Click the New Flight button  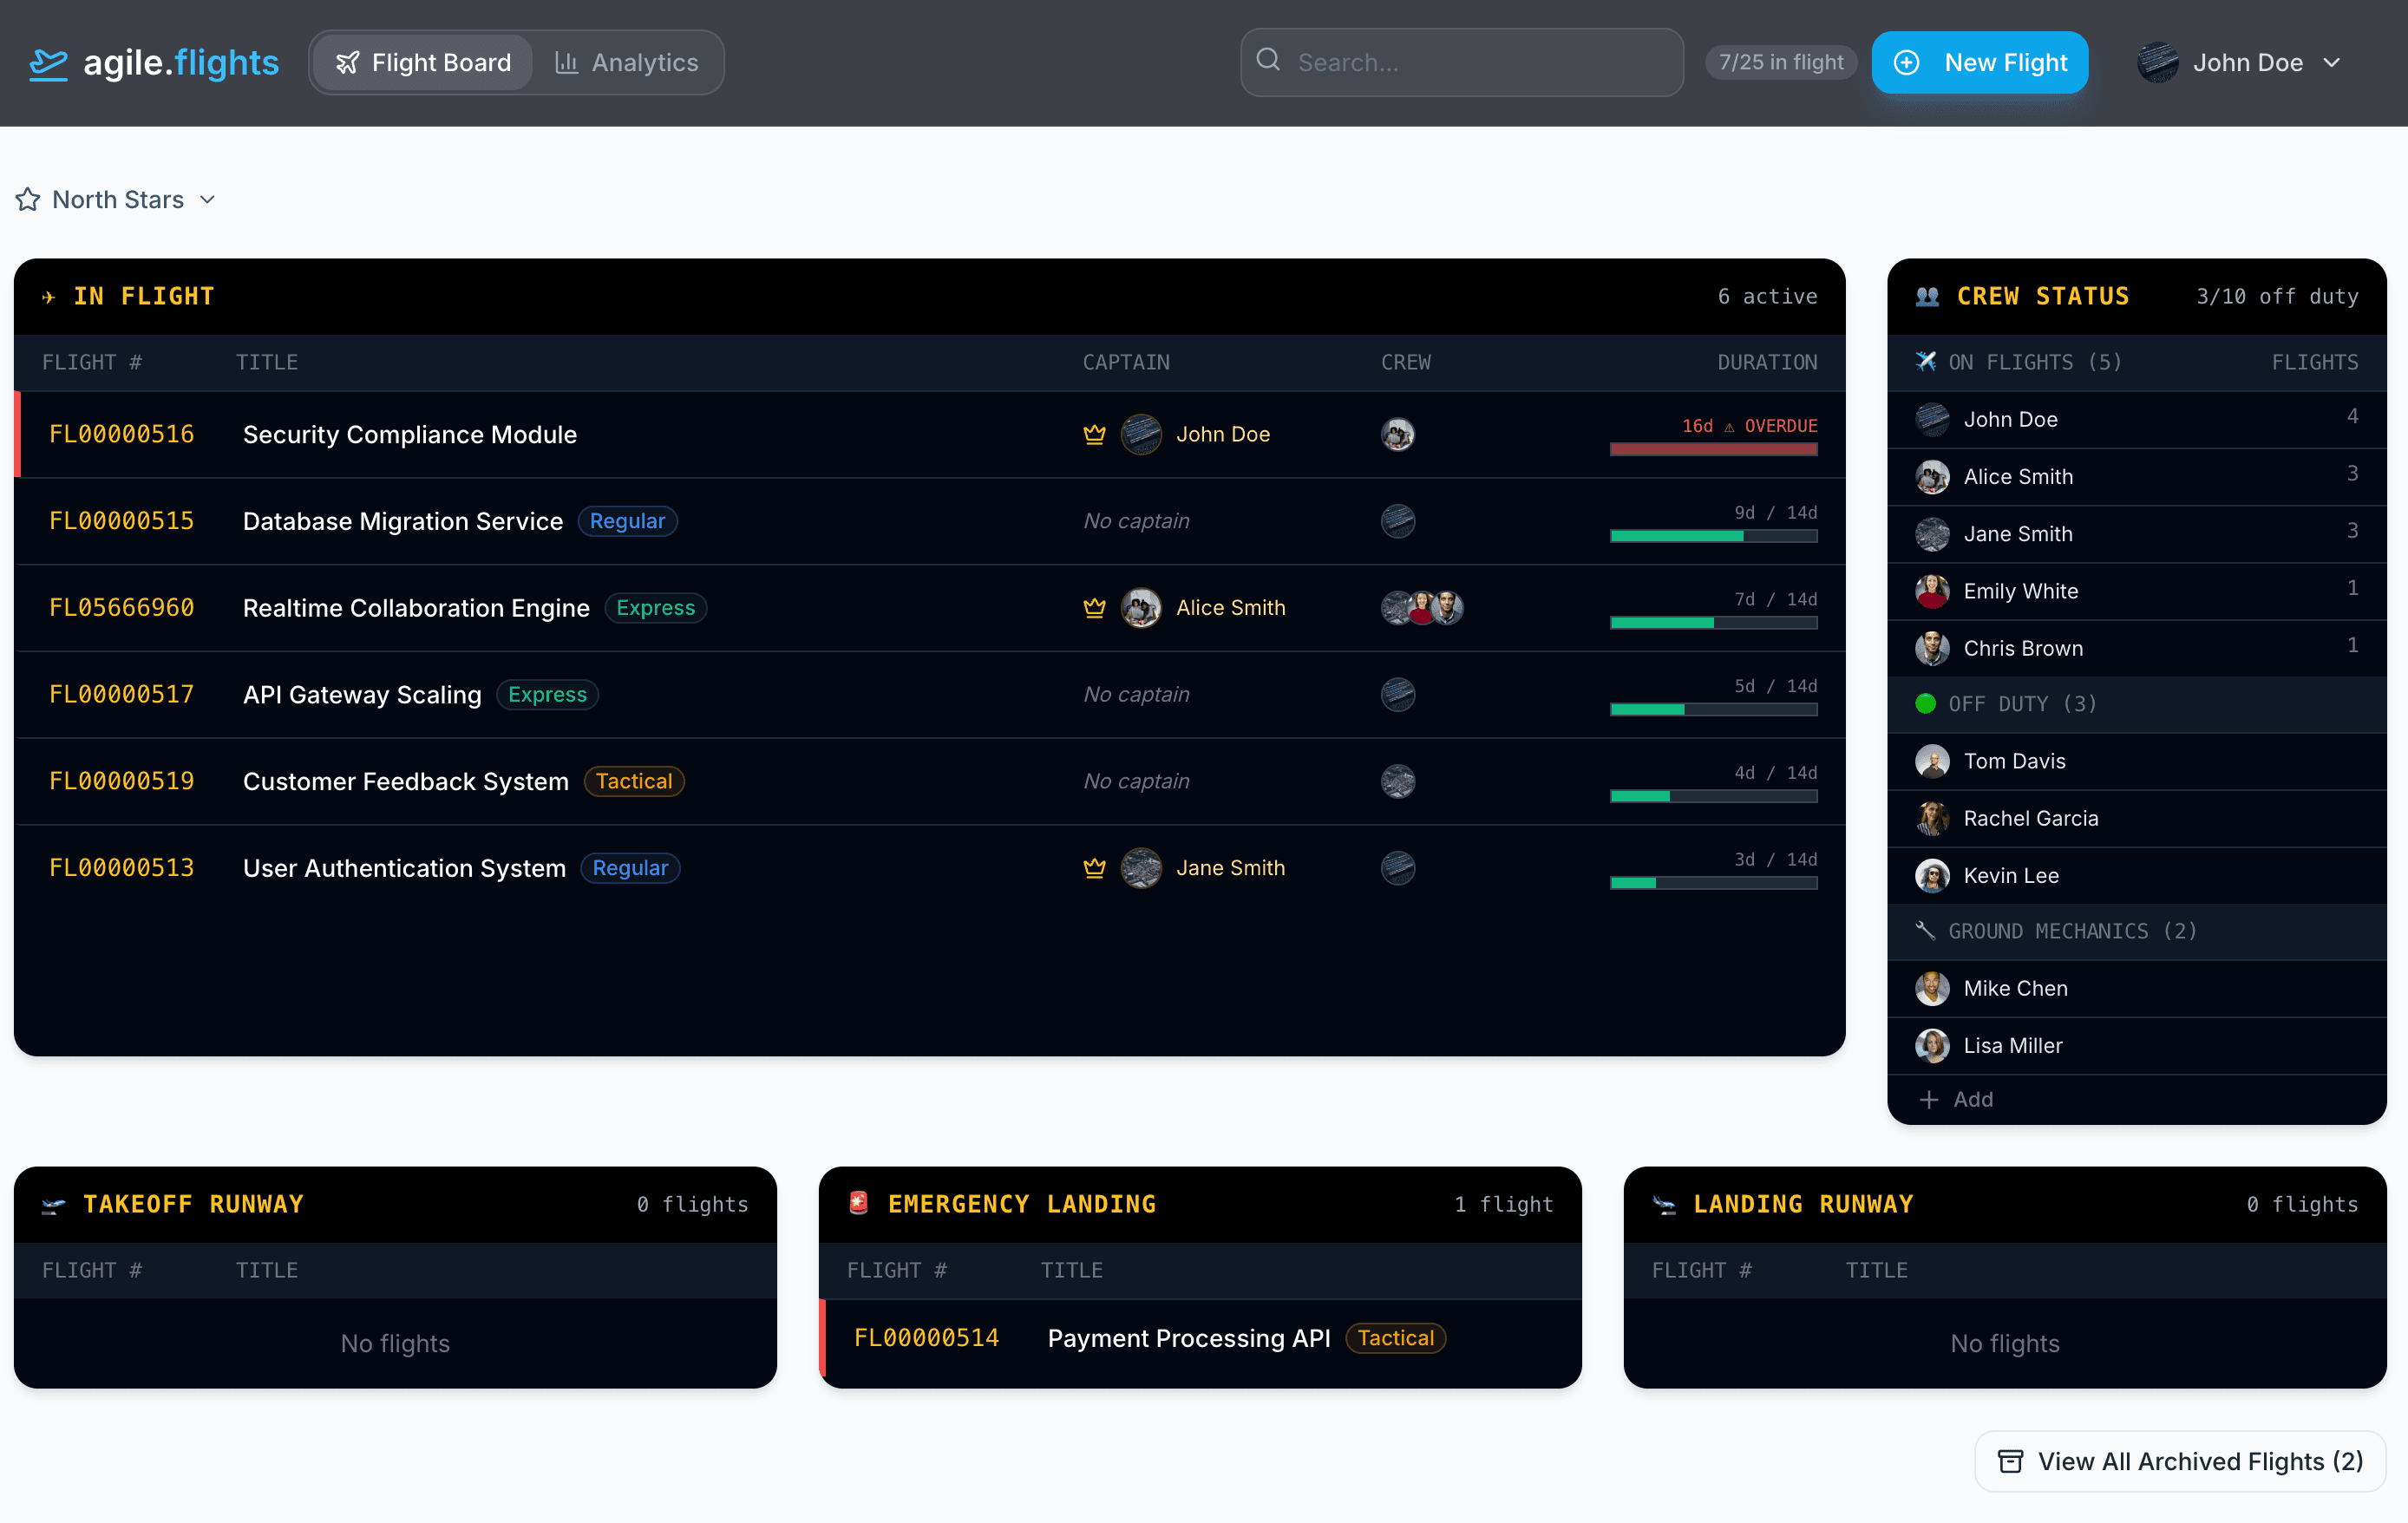coord(1979,62)
